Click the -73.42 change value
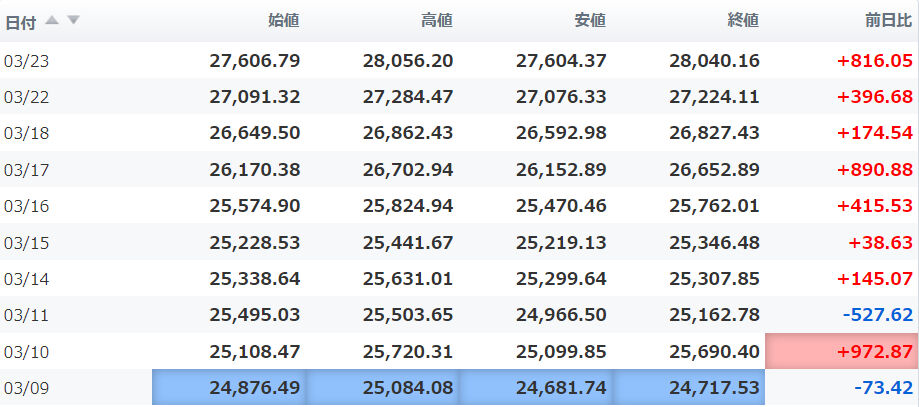 click(x=883, y=388)
